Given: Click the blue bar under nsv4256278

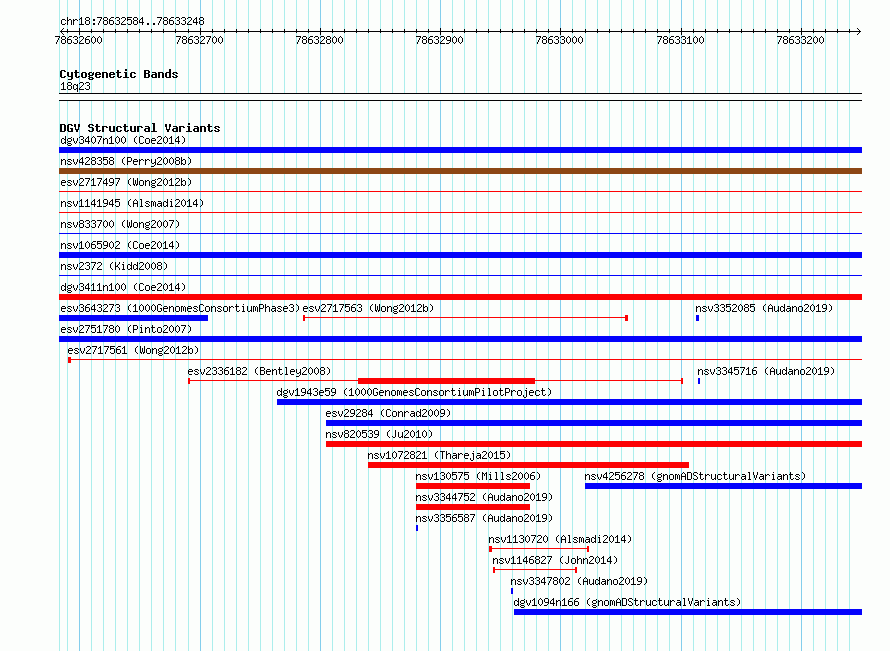Looking at the screenshot, I should (724, 486).
